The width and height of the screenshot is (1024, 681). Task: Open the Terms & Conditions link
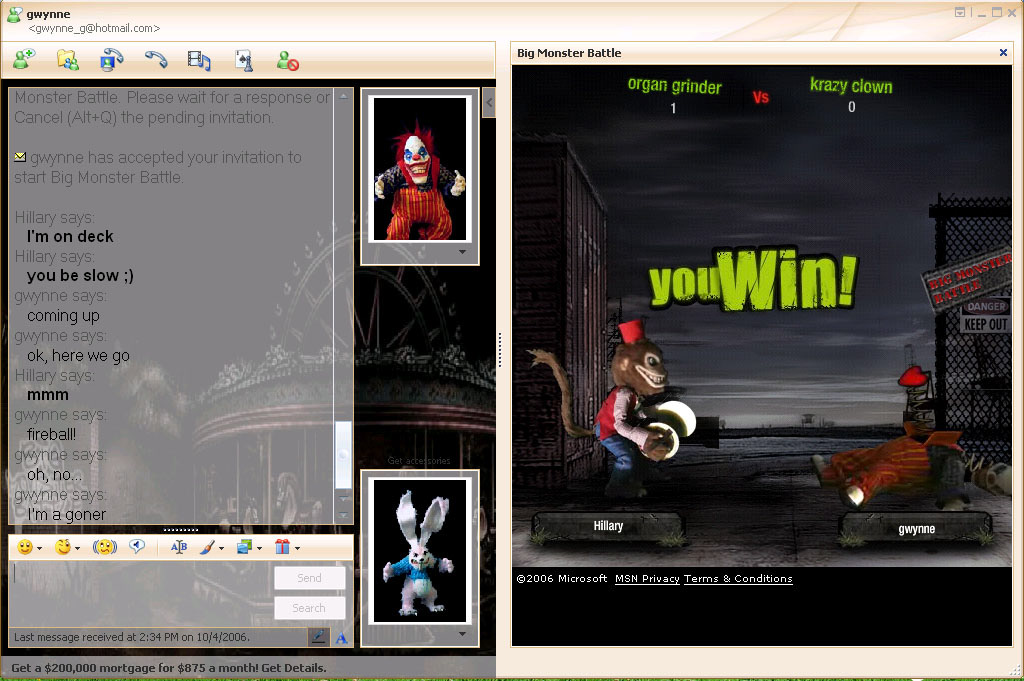pyautogui.click(x=738, y=578)
